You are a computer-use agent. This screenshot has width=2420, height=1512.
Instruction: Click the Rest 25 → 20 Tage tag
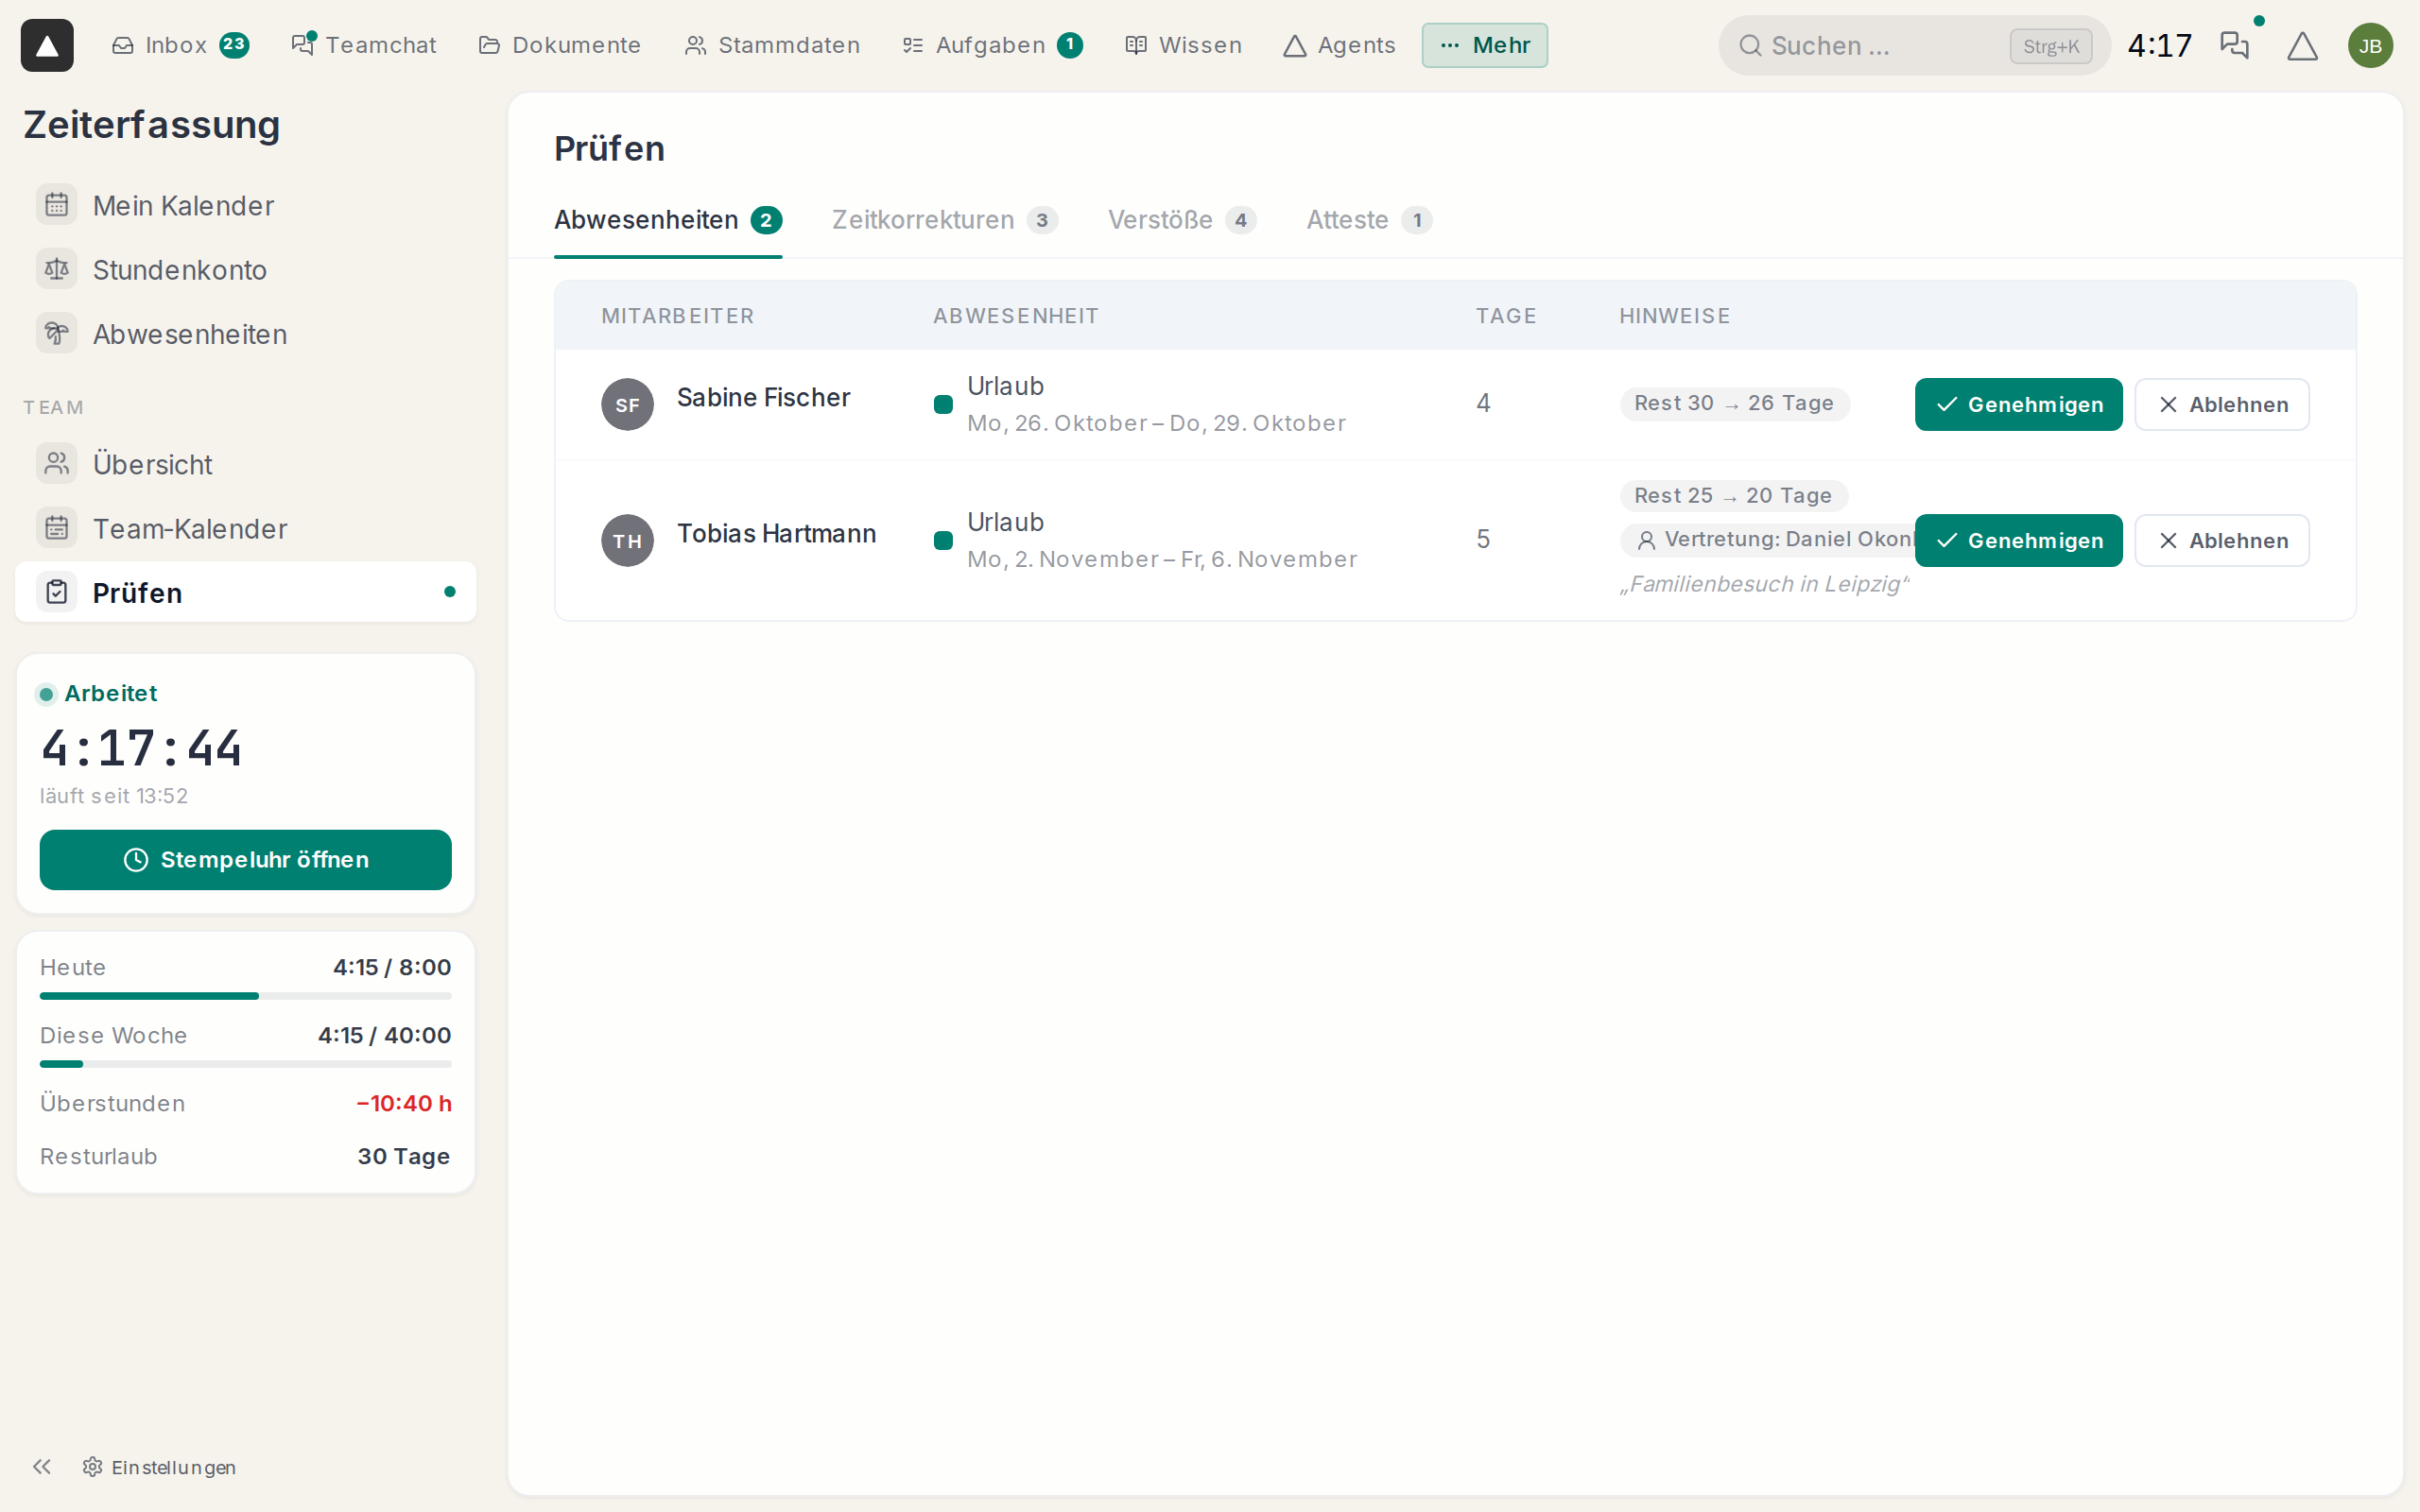tap(1733, 495)
